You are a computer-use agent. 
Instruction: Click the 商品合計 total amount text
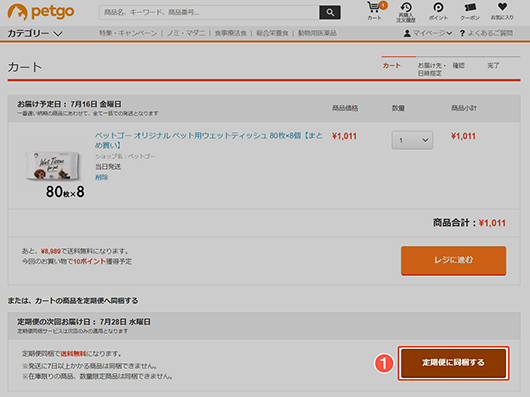[469, 223]
